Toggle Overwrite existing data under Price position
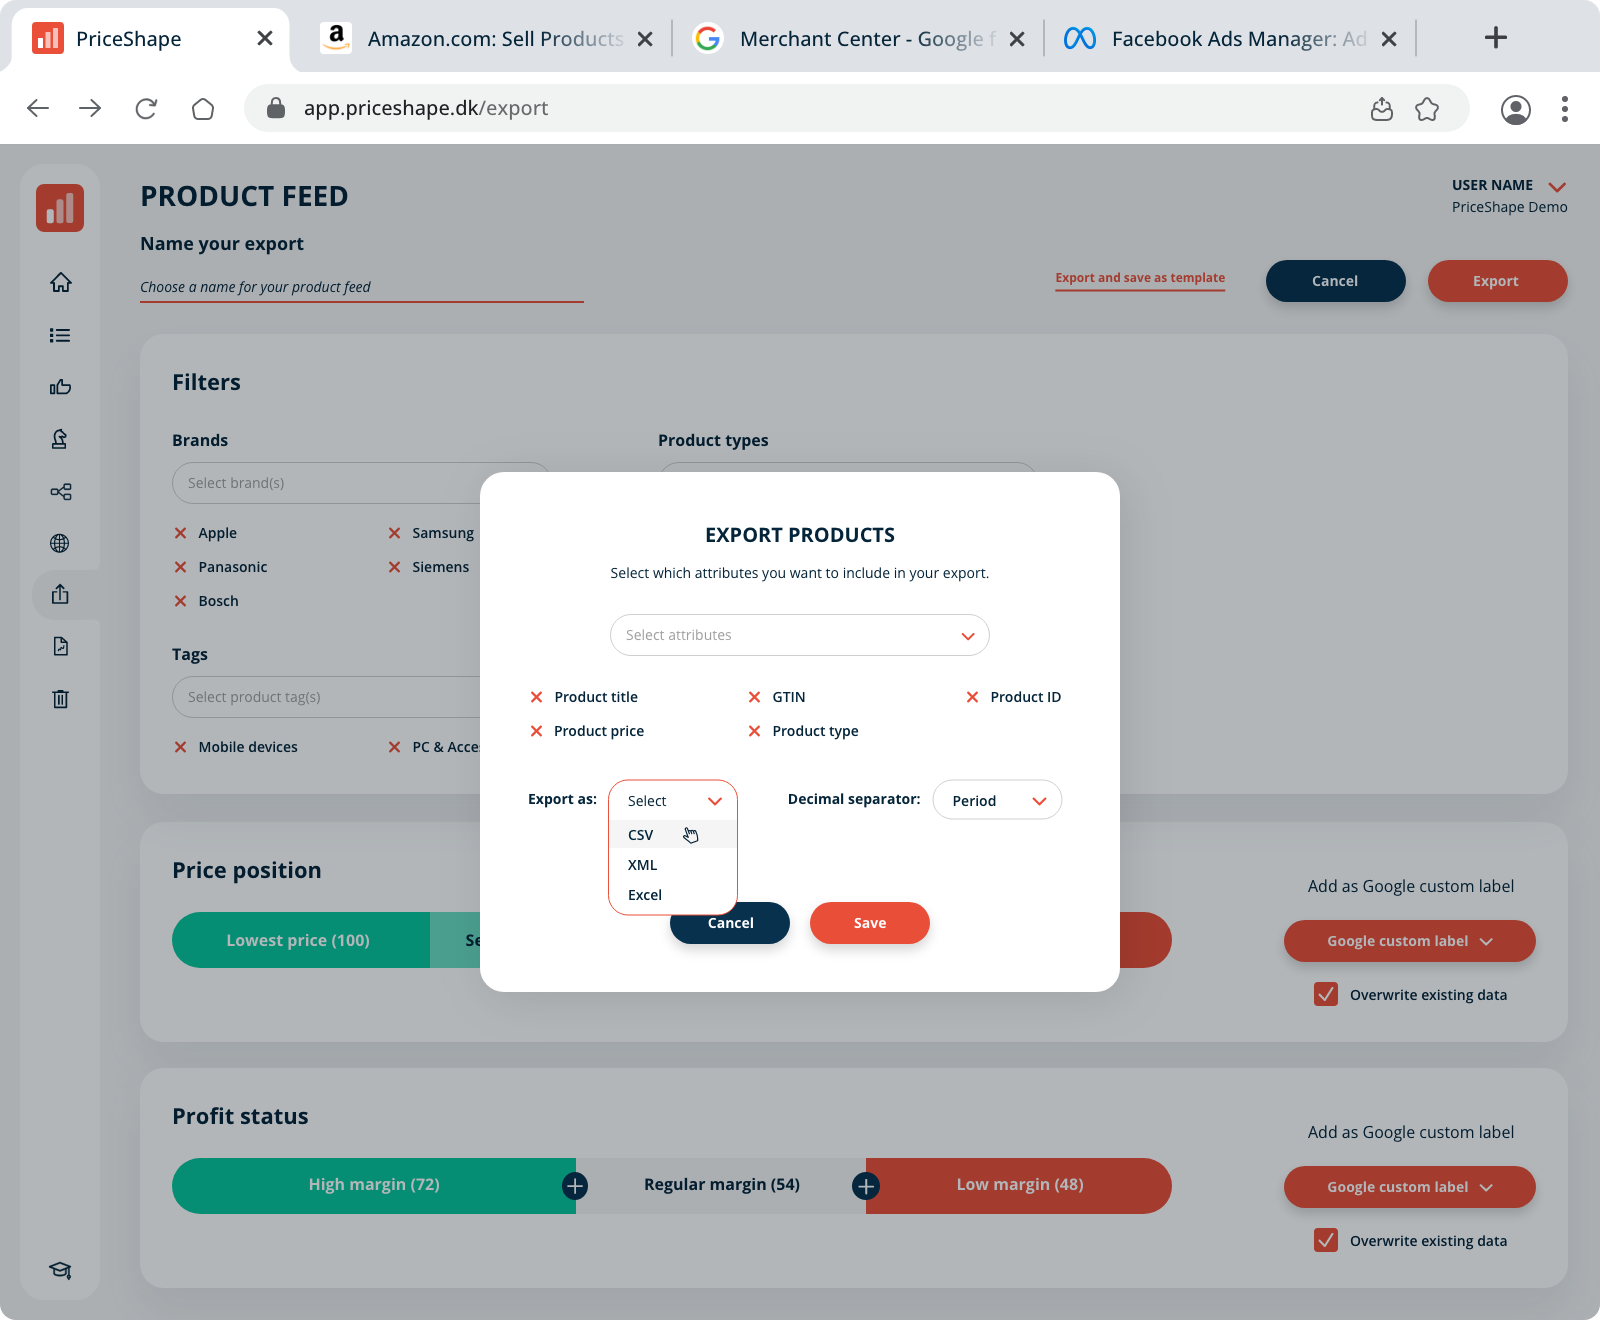The width and height of the screenshot is (1600, 1320). click(1326, 994)
